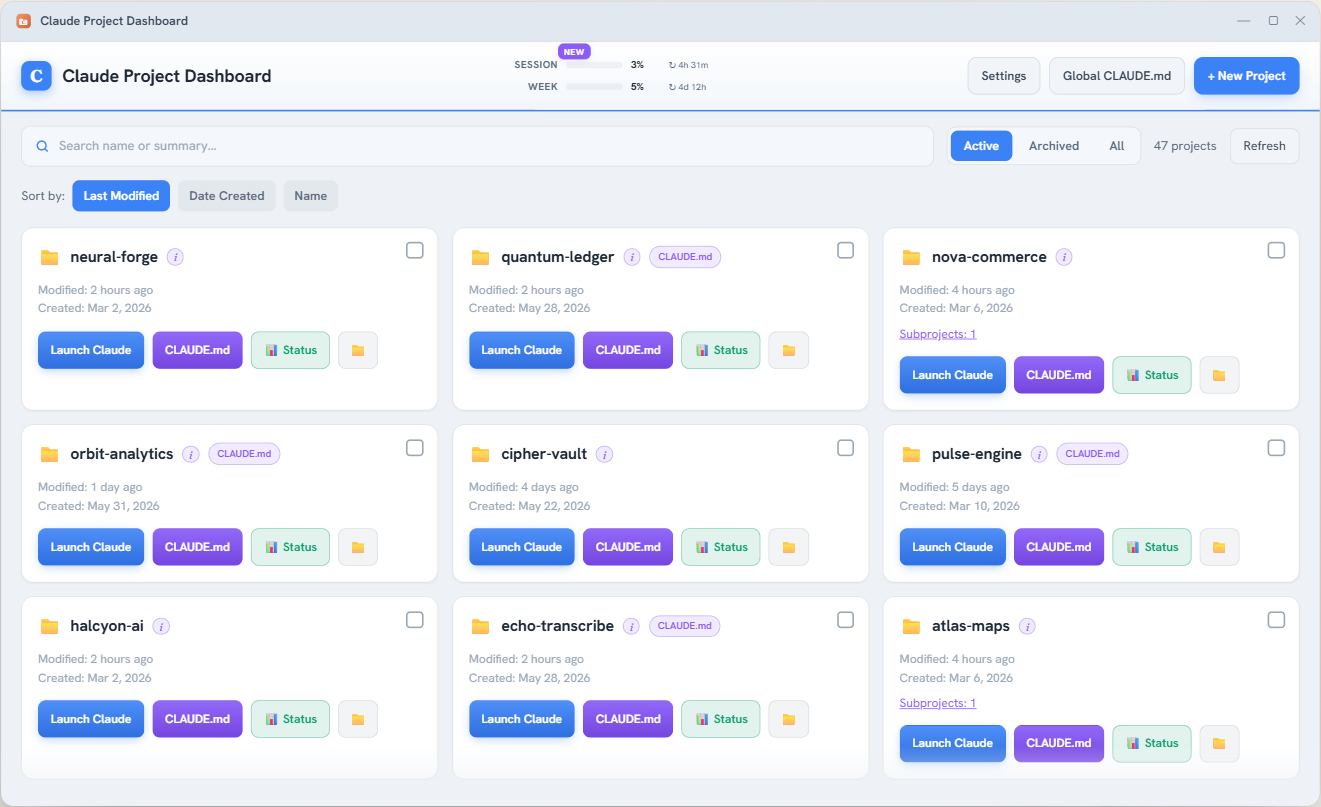Launch Claude for echo-transcribe

coord(522,719)
